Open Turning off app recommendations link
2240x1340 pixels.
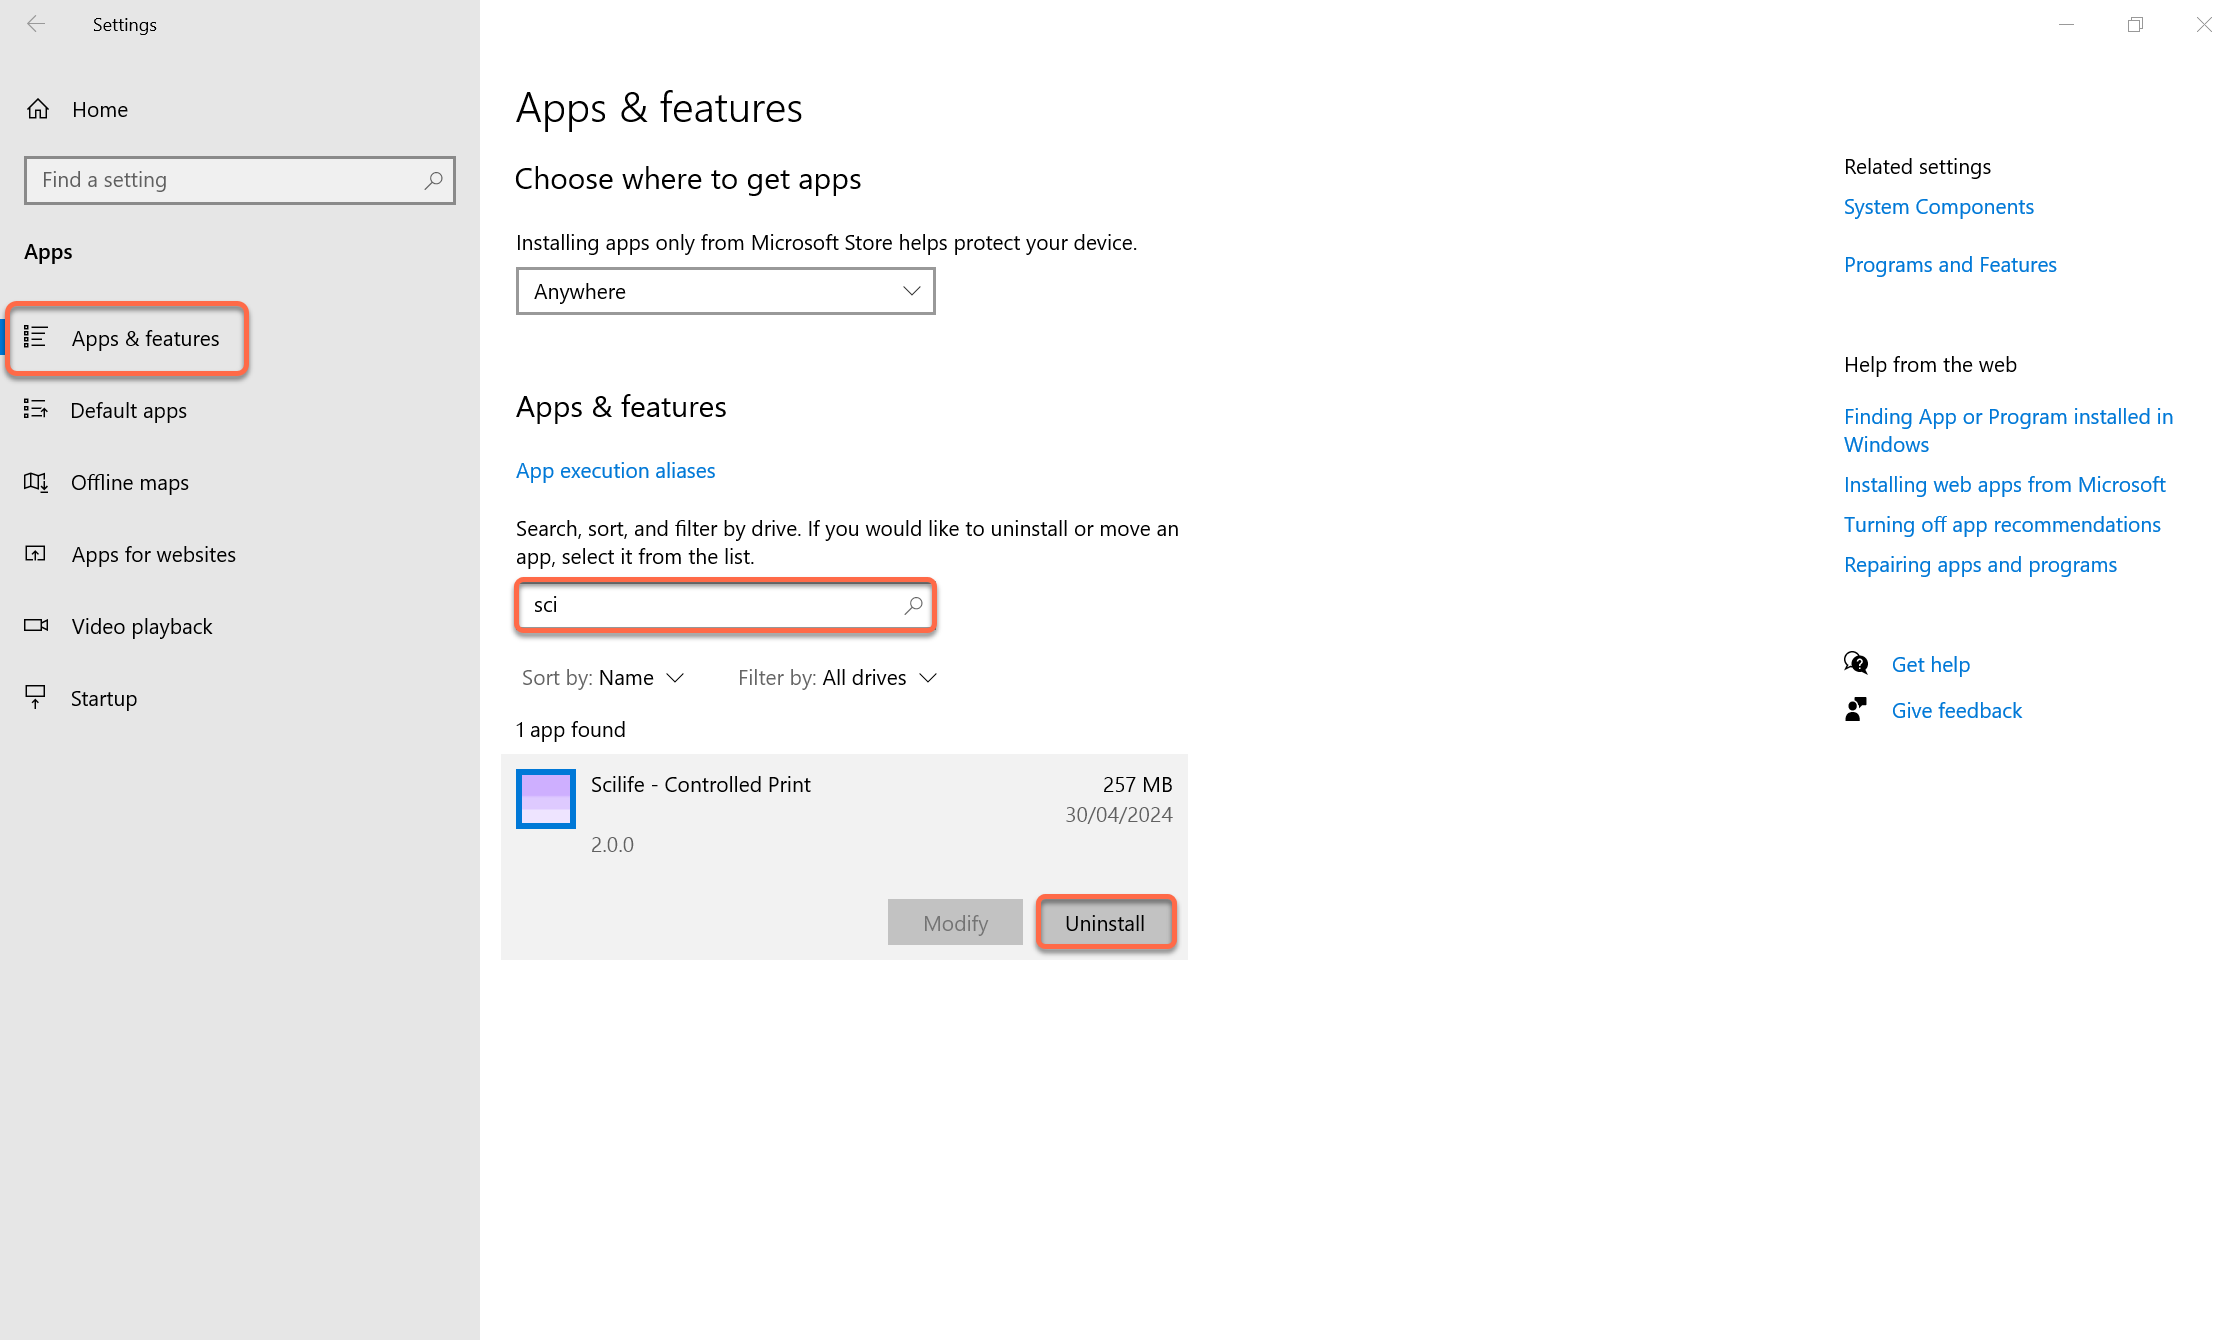[2002, 524]
